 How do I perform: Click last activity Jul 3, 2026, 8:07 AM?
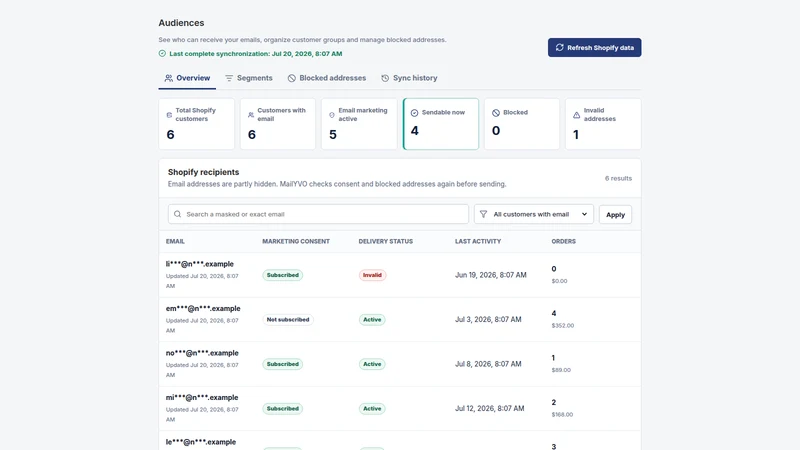488,319
